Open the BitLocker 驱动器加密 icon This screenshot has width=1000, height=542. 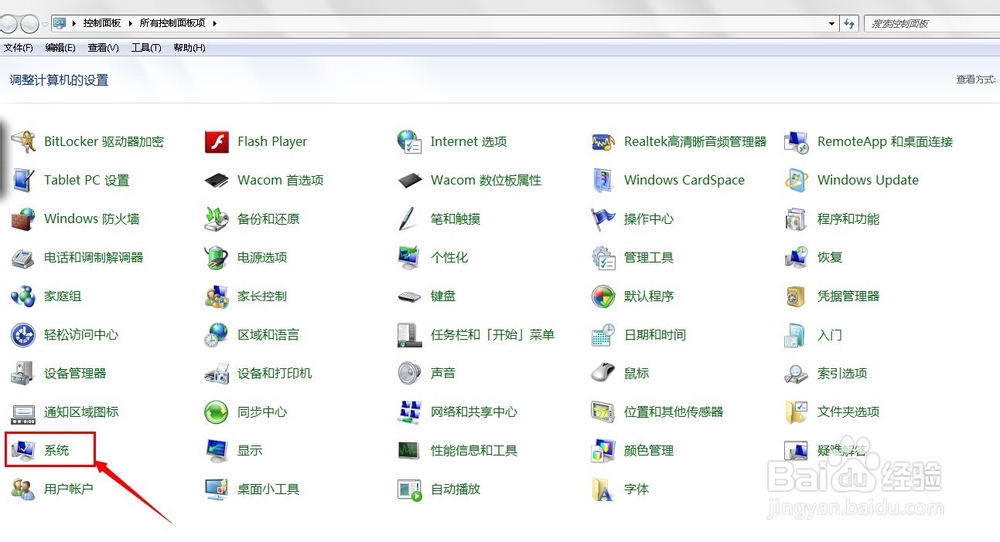click(24, 142)
